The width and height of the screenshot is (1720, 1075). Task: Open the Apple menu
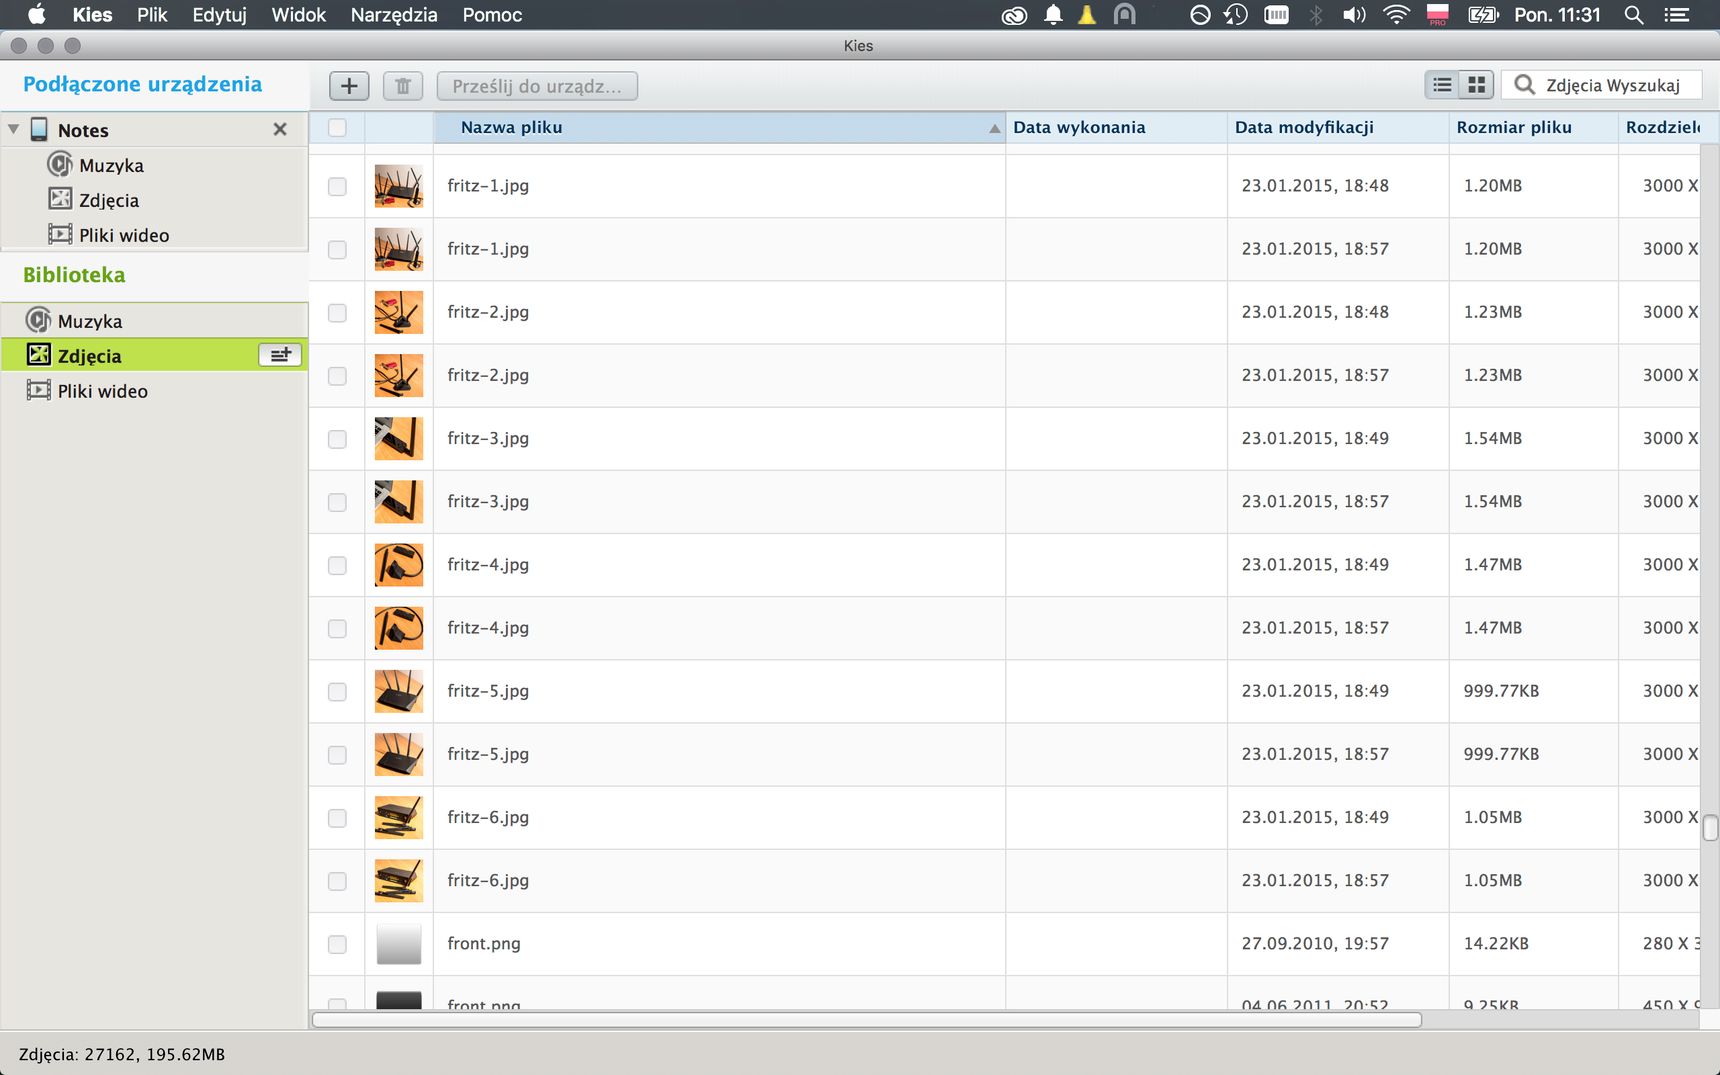pos(36,15)
